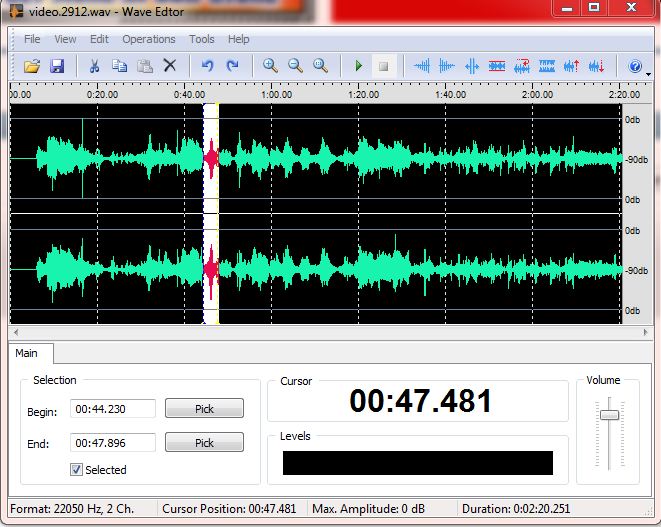The height and width of the screenshot is (527, 661).
Task: Decrease volume with the down-arrow waveform icon
Action: 597,66
